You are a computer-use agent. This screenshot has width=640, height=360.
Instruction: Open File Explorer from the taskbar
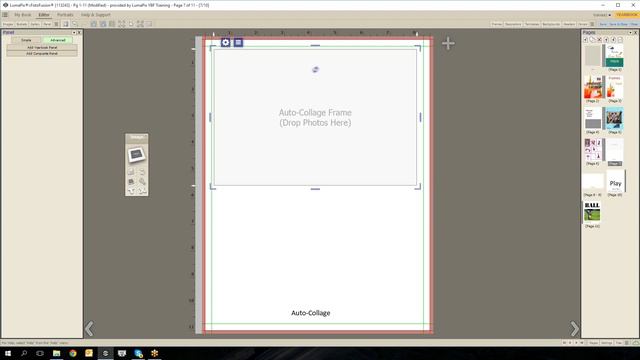coord(56,353)
